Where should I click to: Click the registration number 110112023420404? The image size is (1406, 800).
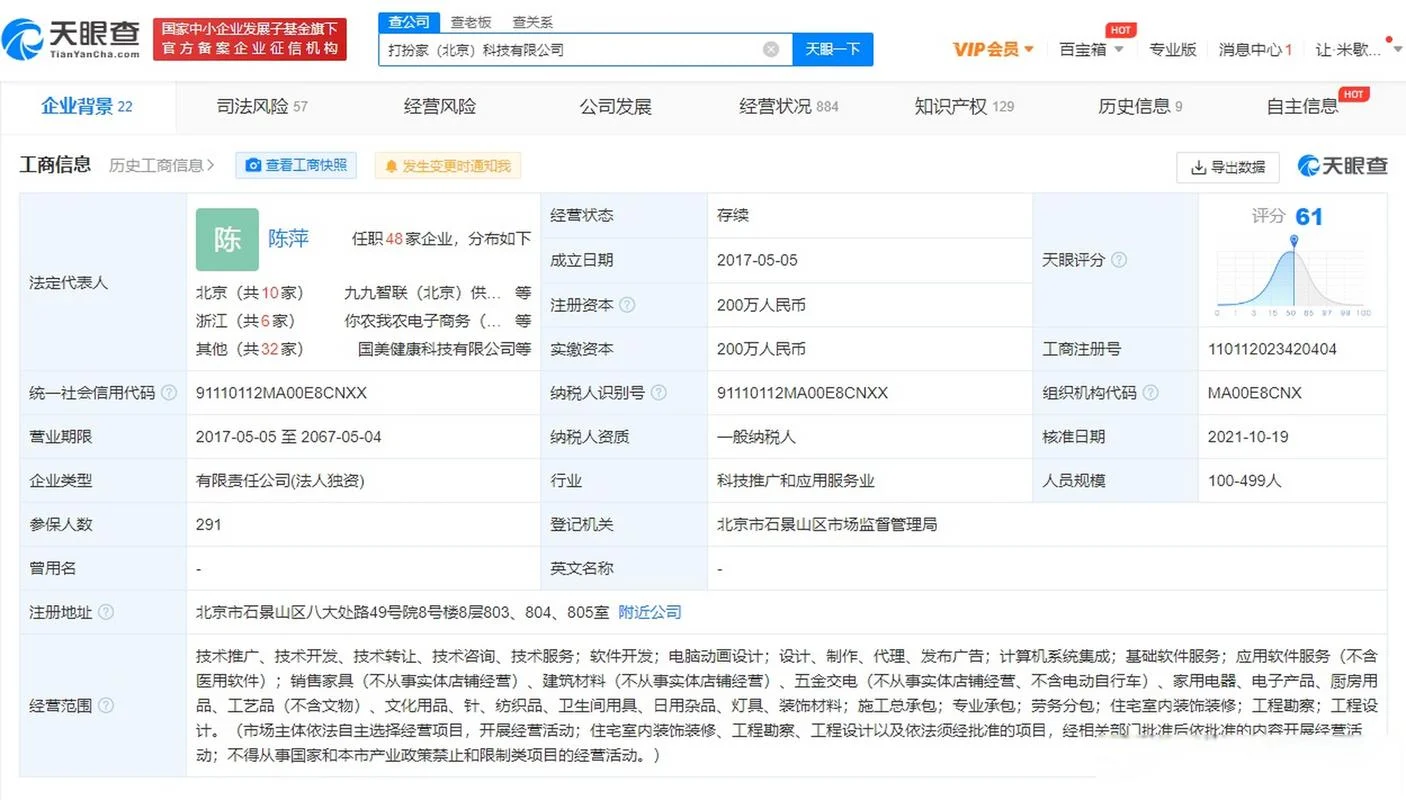click(1272, 349)
